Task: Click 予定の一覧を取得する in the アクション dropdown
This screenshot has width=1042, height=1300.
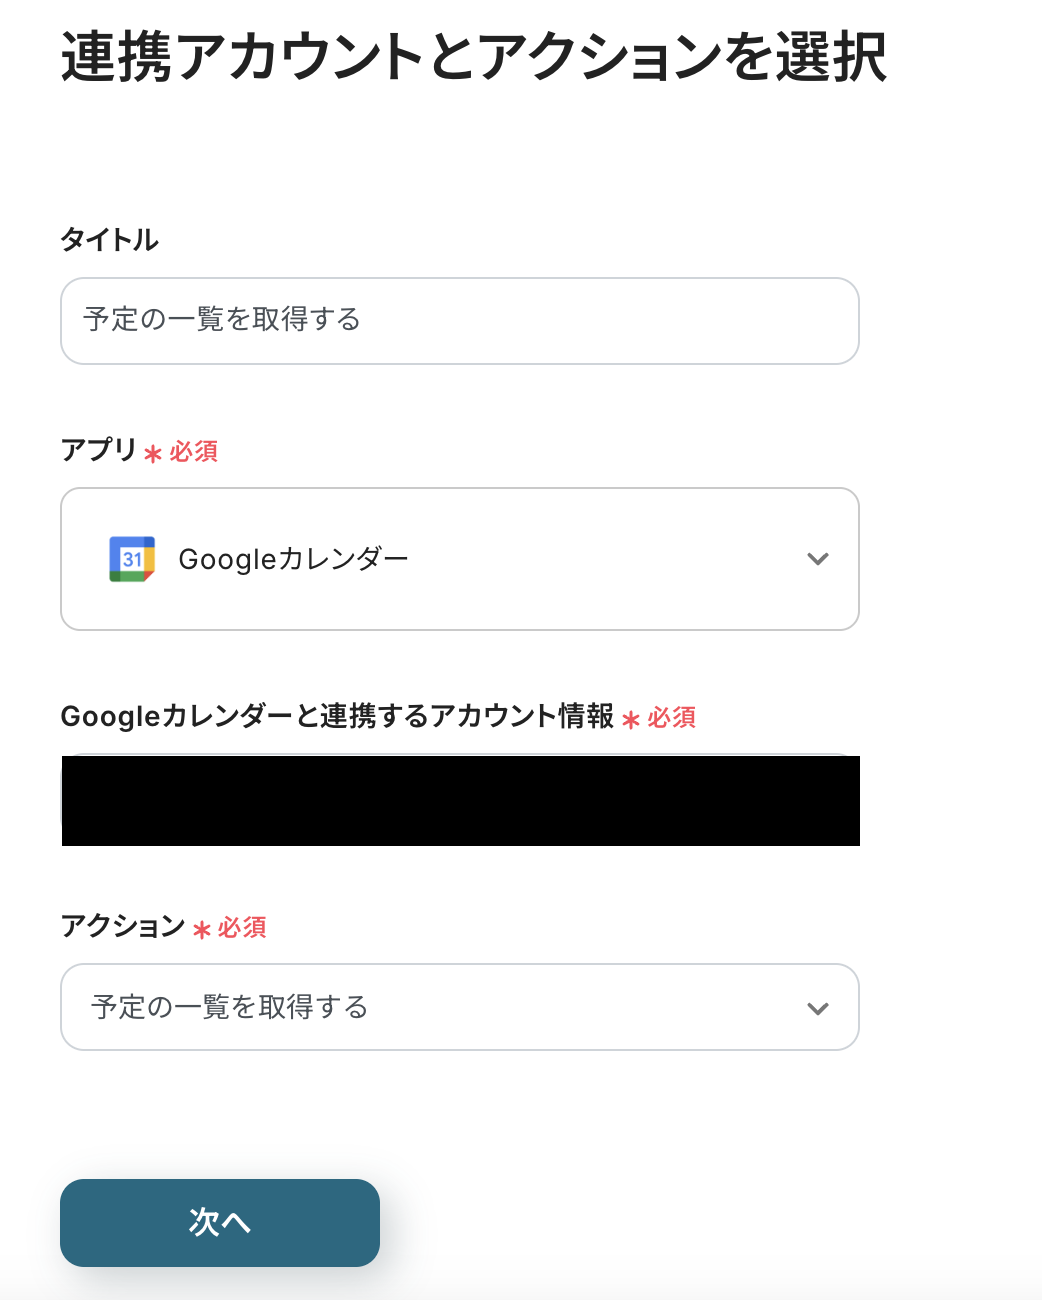Action: tap(230, 1007)
